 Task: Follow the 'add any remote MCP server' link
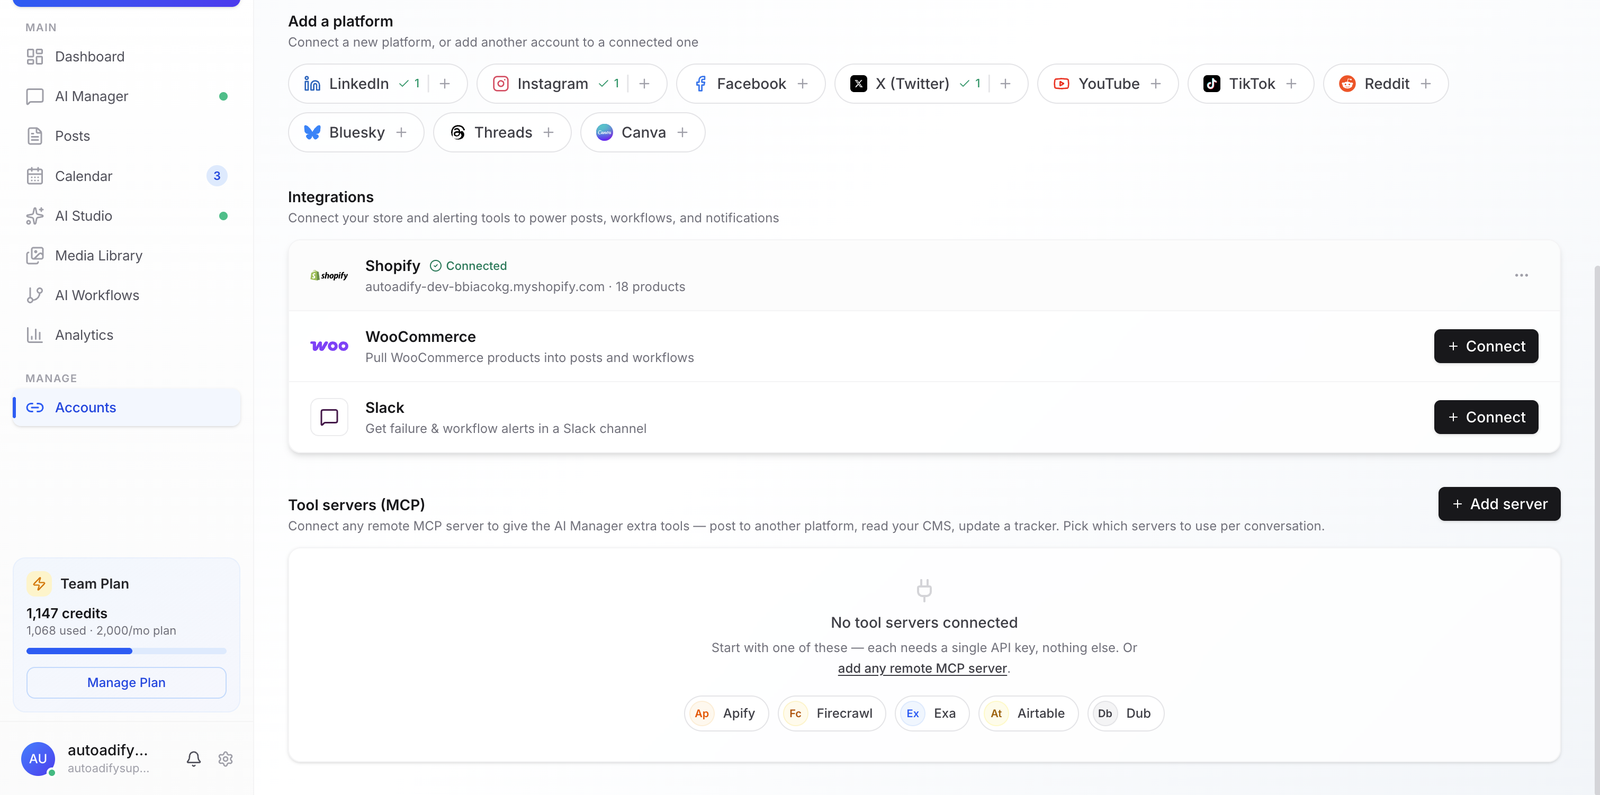(x=922, y=669)
